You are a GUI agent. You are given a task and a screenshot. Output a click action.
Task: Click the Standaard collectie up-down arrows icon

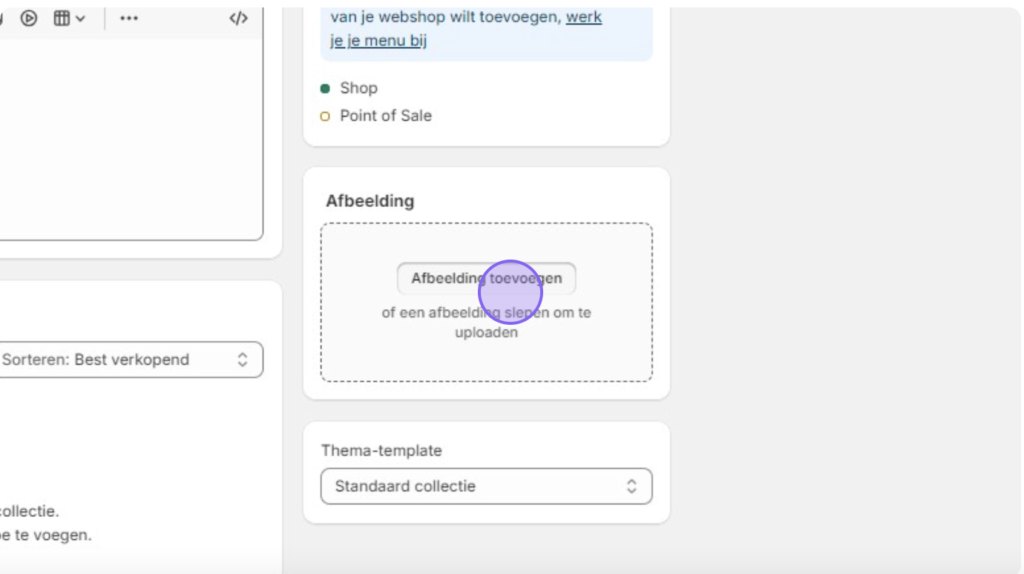(x=631, y=486)
